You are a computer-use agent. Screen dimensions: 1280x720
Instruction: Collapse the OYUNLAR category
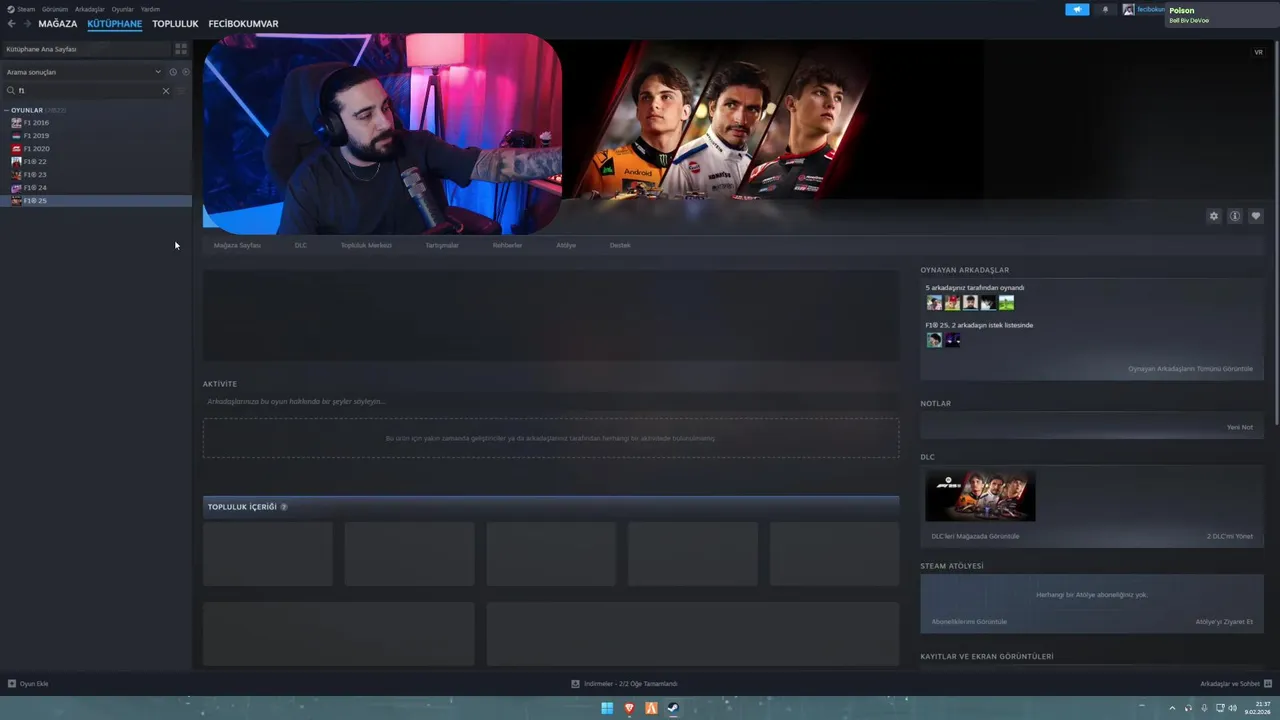click(7, 110)
